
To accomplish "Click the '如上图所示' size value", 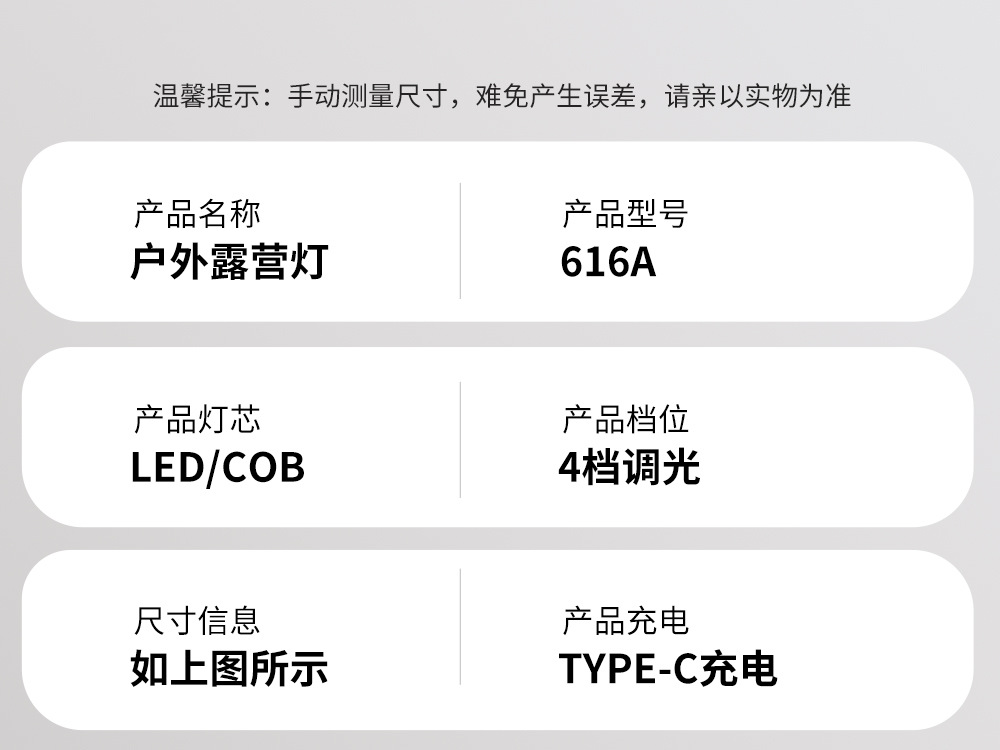I will [229, 669].
